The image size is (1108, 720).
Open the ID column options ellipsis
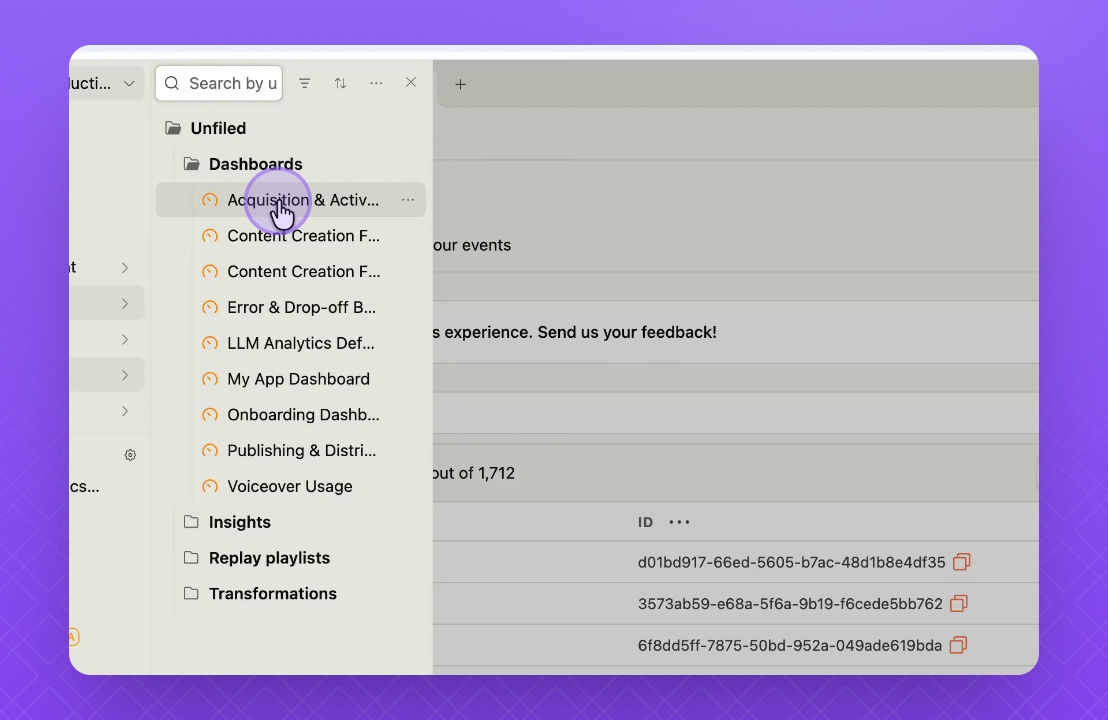[x=679, y=522]
